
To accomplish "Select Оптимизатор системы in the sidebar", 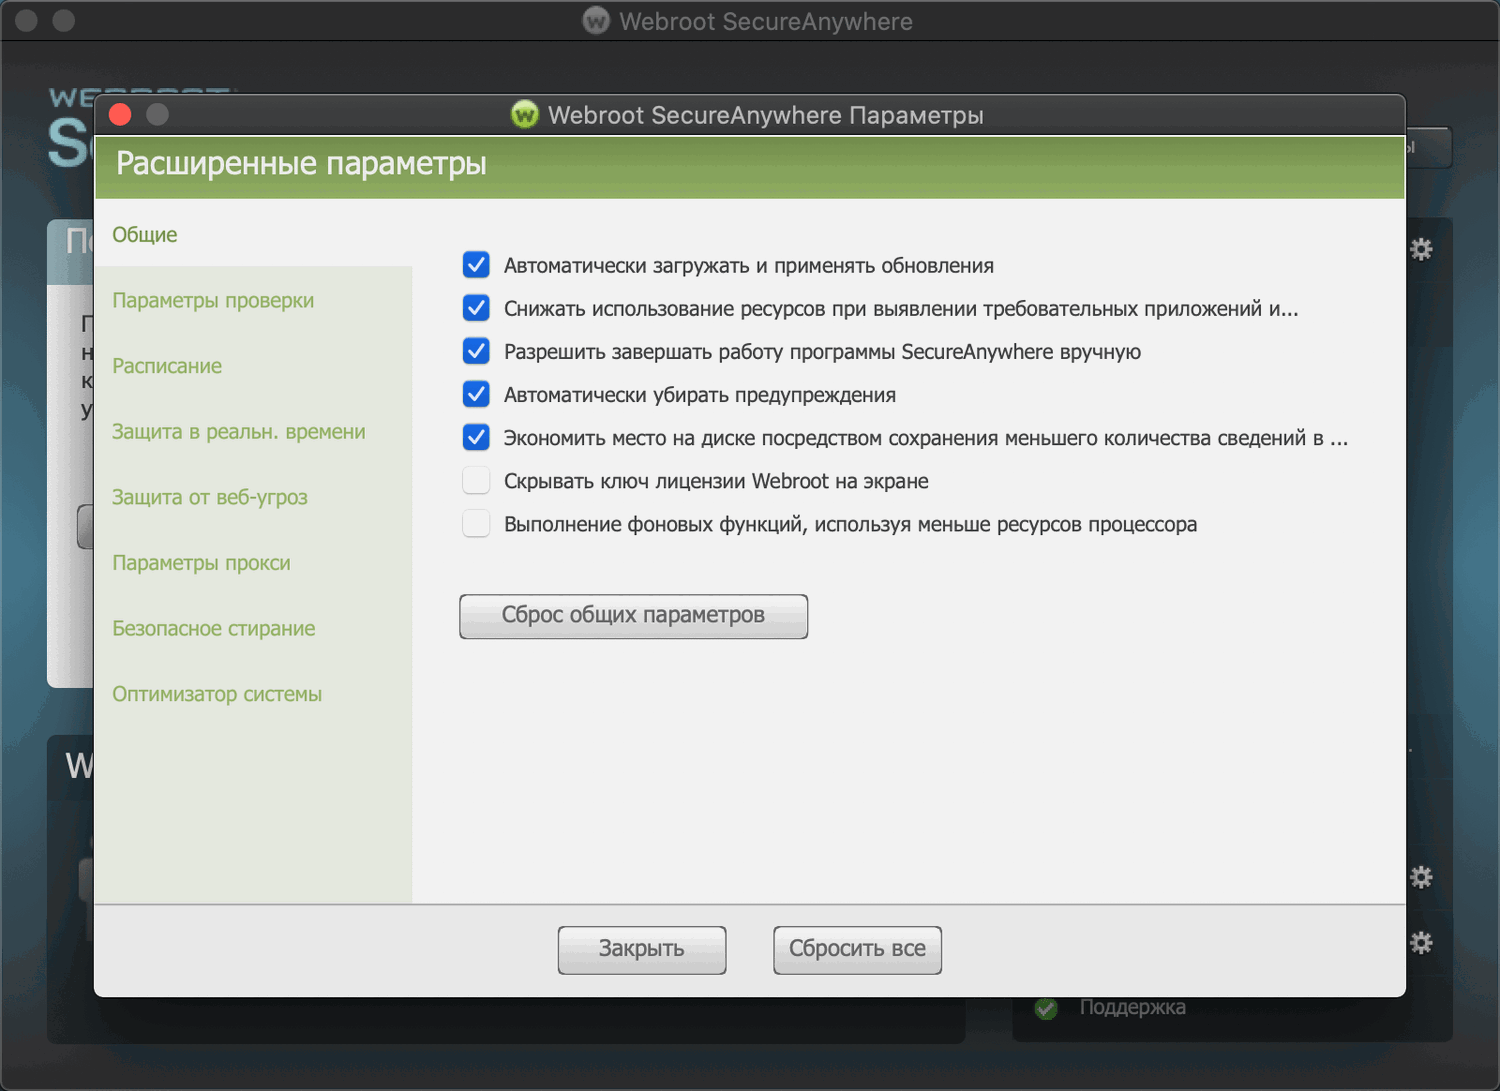I will coord(217,694).
